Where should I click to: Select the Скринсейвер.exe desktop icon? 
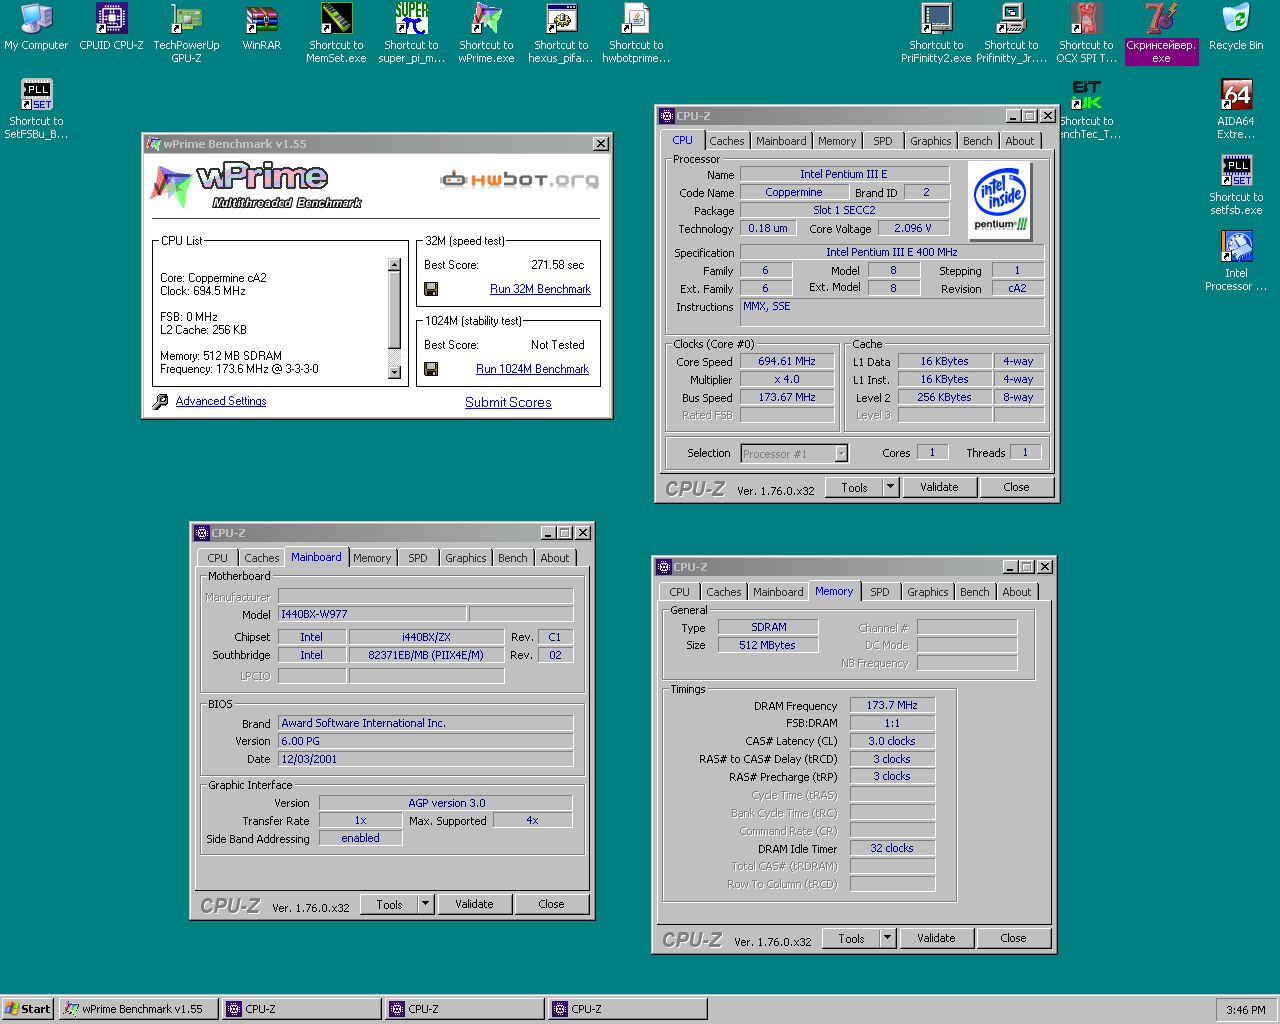[x=1161, y=34]
